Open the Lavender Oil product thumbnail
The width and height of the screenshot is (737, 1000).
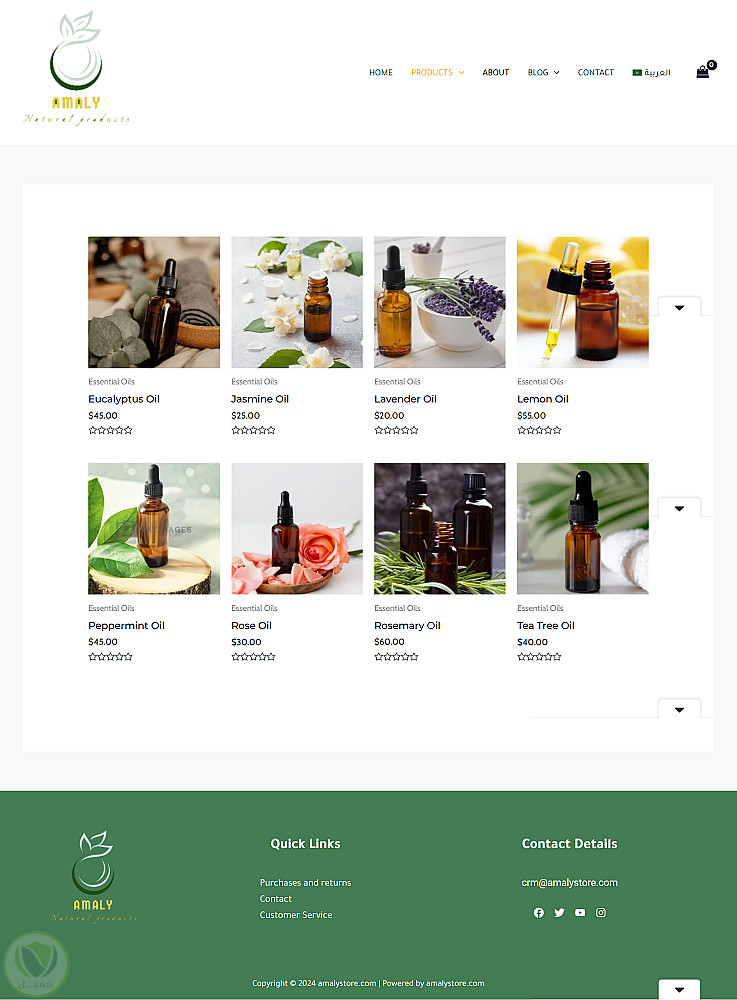point(439,302)
